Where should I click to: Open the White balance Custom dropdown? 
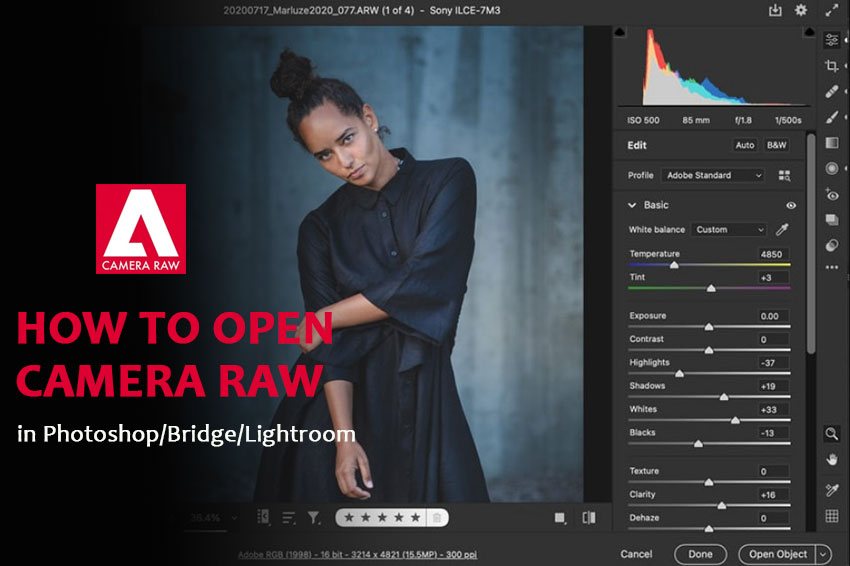[x=729, y=230]
